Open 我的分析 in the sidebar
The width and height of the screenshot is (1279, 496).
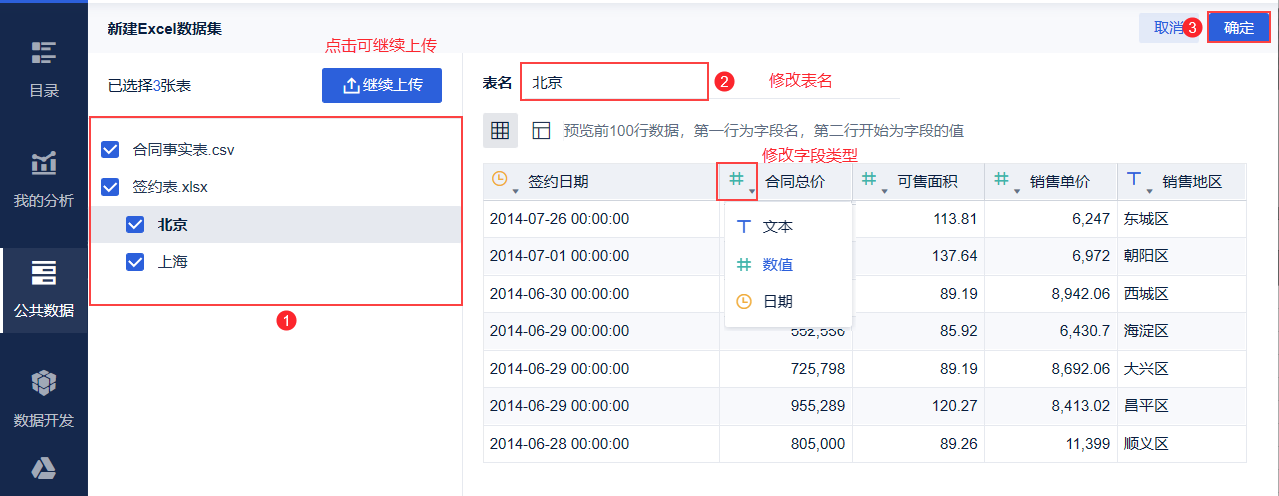click(44, 178)
